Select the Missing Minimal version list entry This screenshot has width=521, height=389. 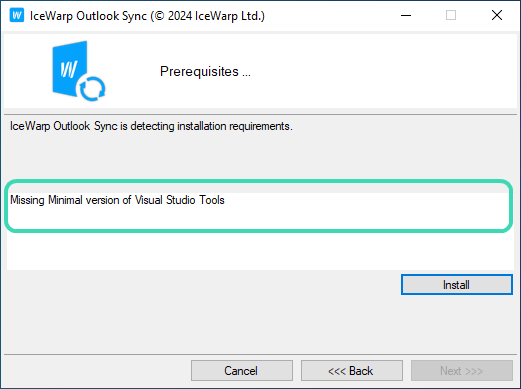(x=117, y=200)
